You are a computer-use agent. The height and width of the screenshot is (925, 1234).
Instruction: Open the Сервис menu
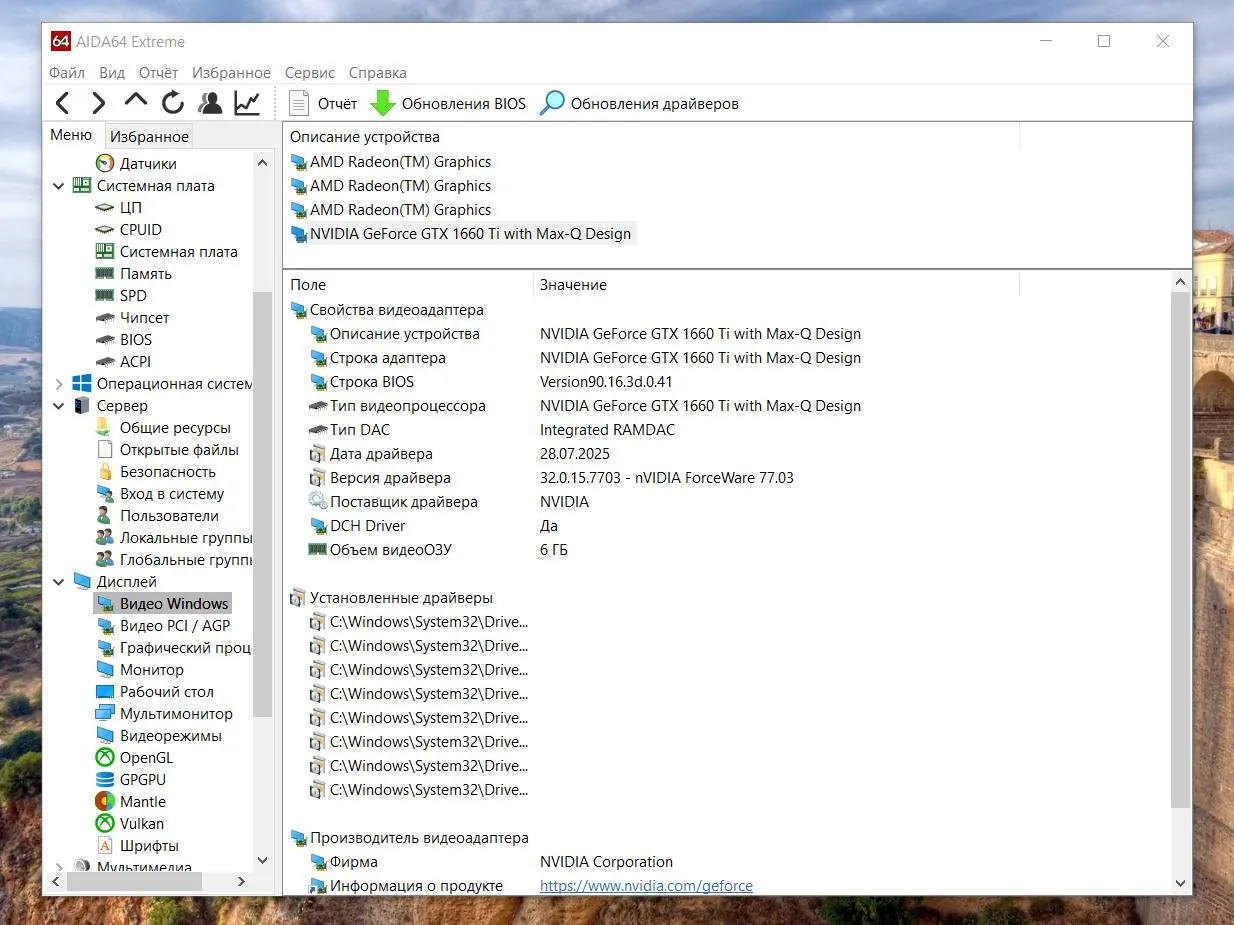(310, 73)
